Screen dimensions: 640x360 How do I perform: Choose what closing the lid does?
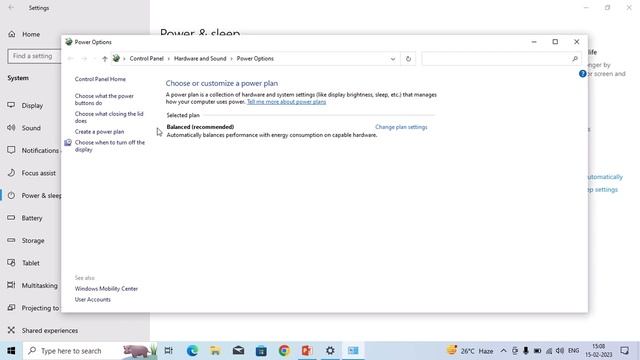[x=109, y=118]
